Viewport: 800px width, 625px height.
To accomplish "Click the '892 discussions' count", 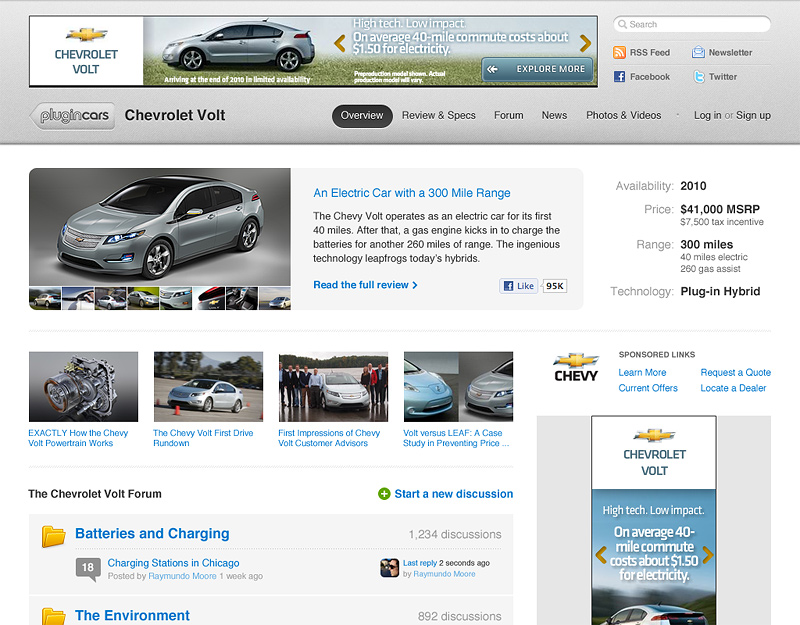I will pyautogui.click(x=459, y=616).
